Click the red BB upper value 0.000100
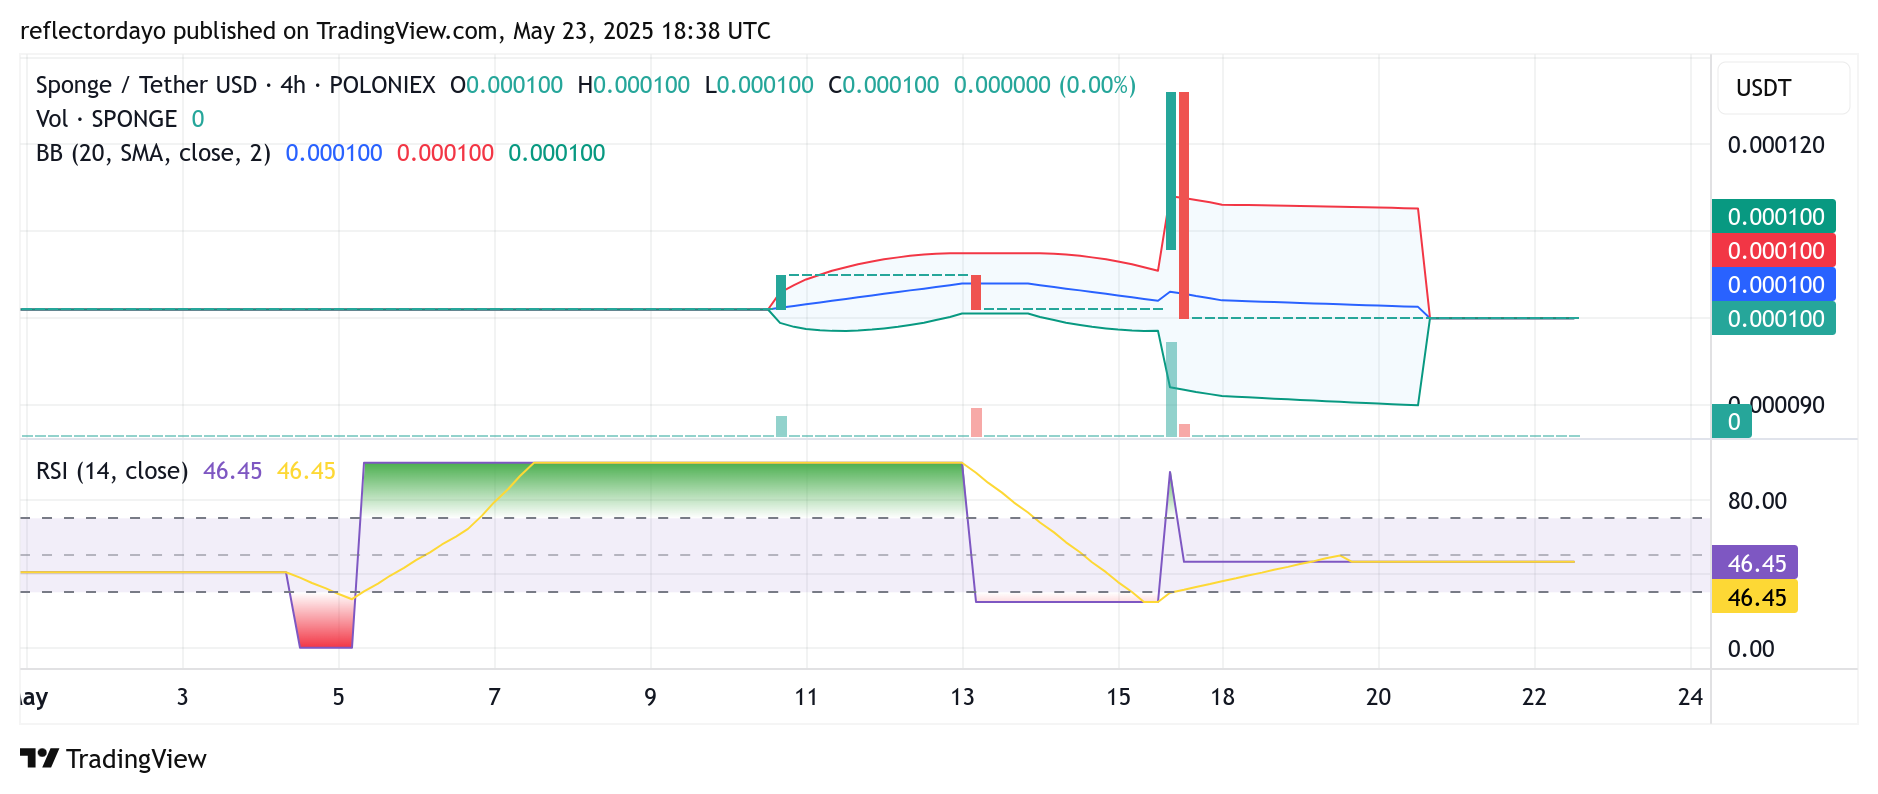Viewport: 1878px width, 794px height. [445, 153]
